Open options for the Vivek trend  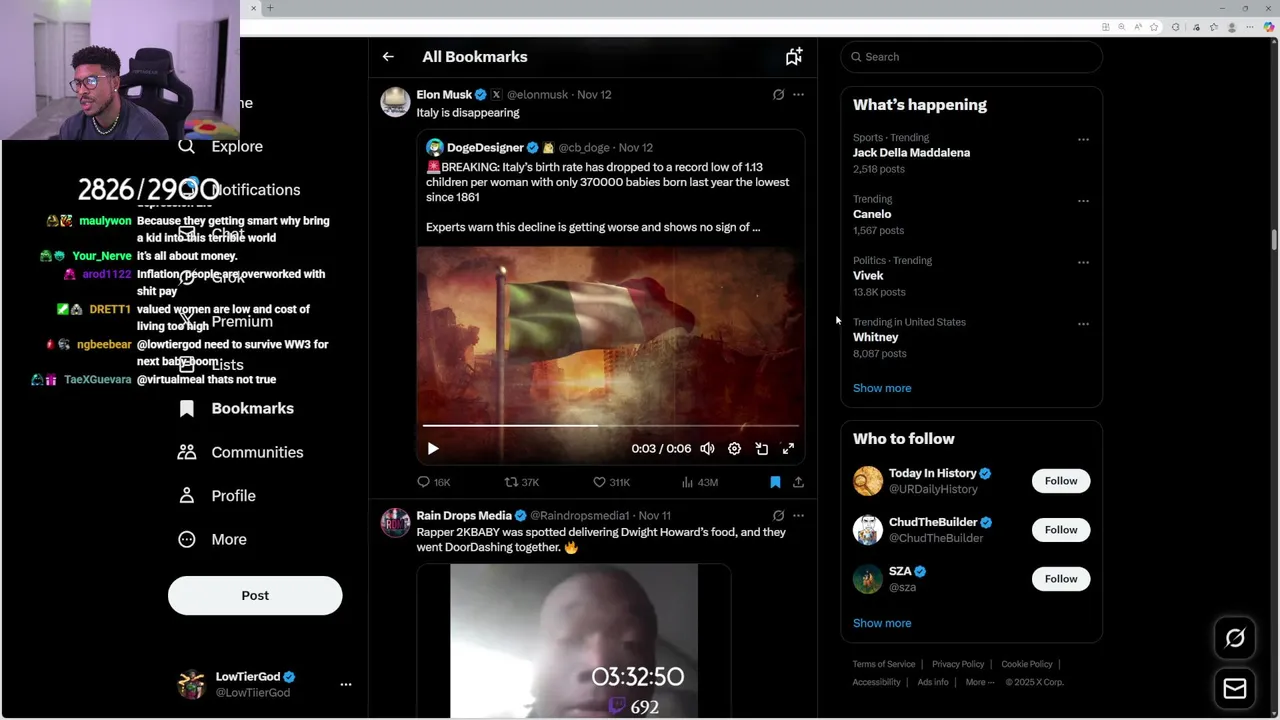pyautogui.click(x=1083, y=262)
